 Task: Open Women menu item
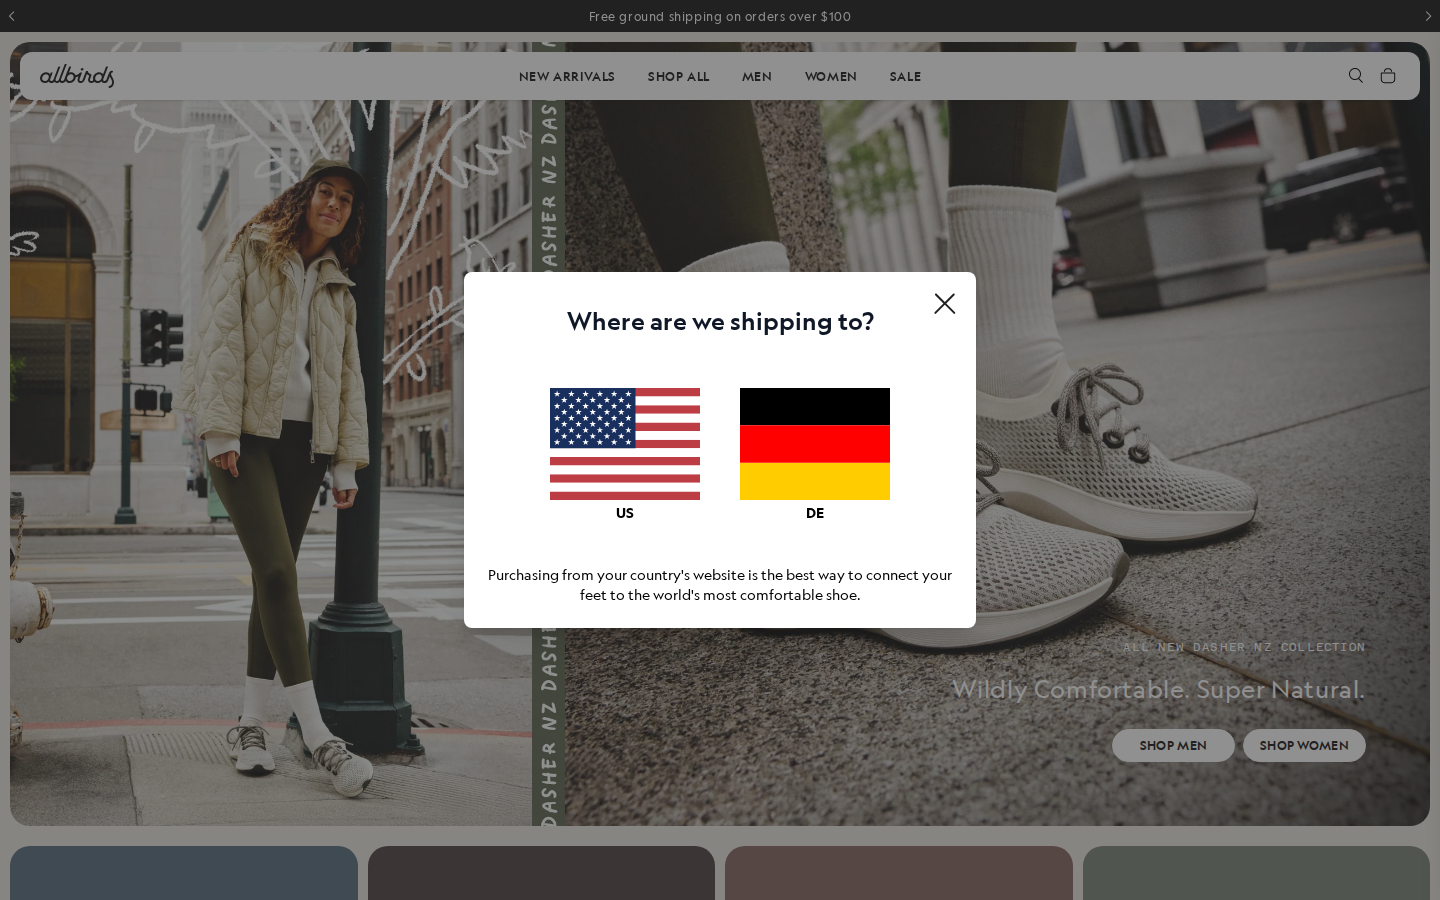(x=831, y=77)
